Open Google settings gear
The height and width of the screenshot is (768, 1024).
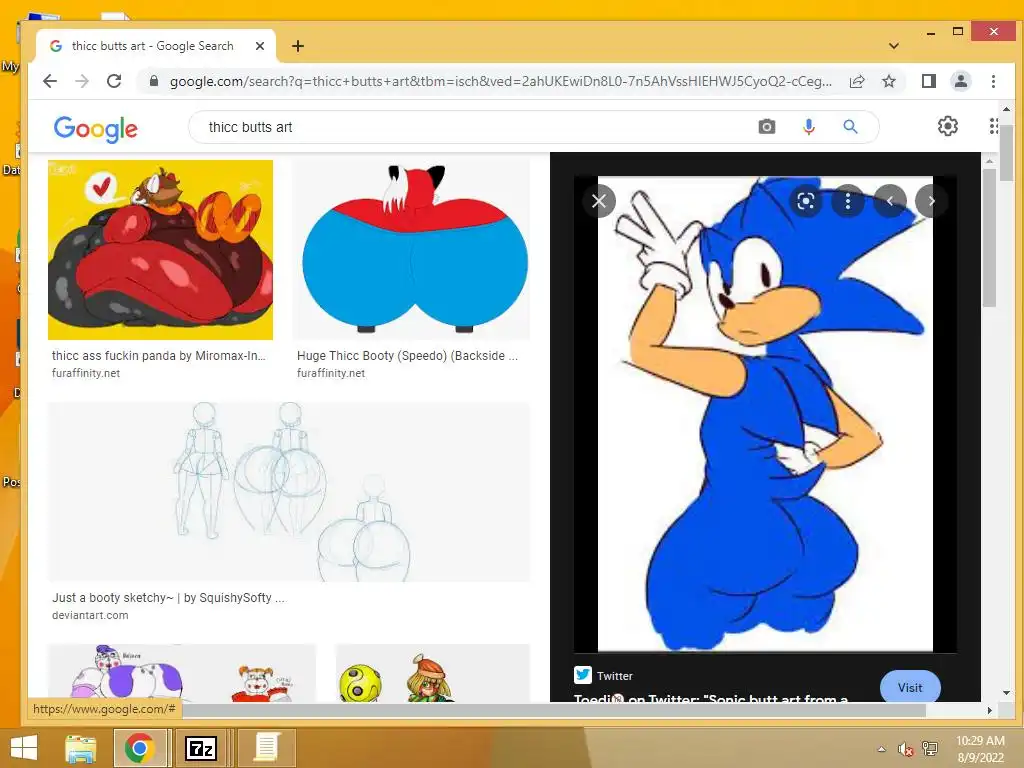pyautogui.click(x=948, y=126)
